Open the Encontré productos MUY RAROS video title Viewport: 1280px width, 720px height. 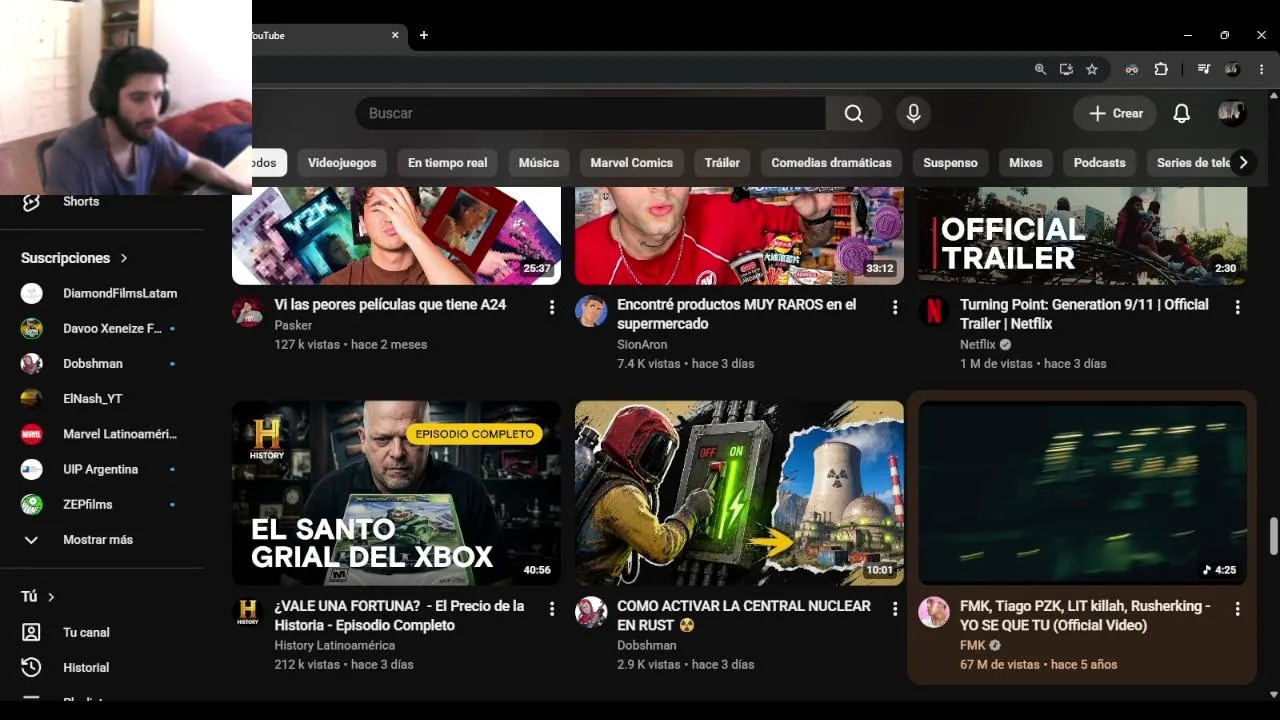(x=737, y=314)
